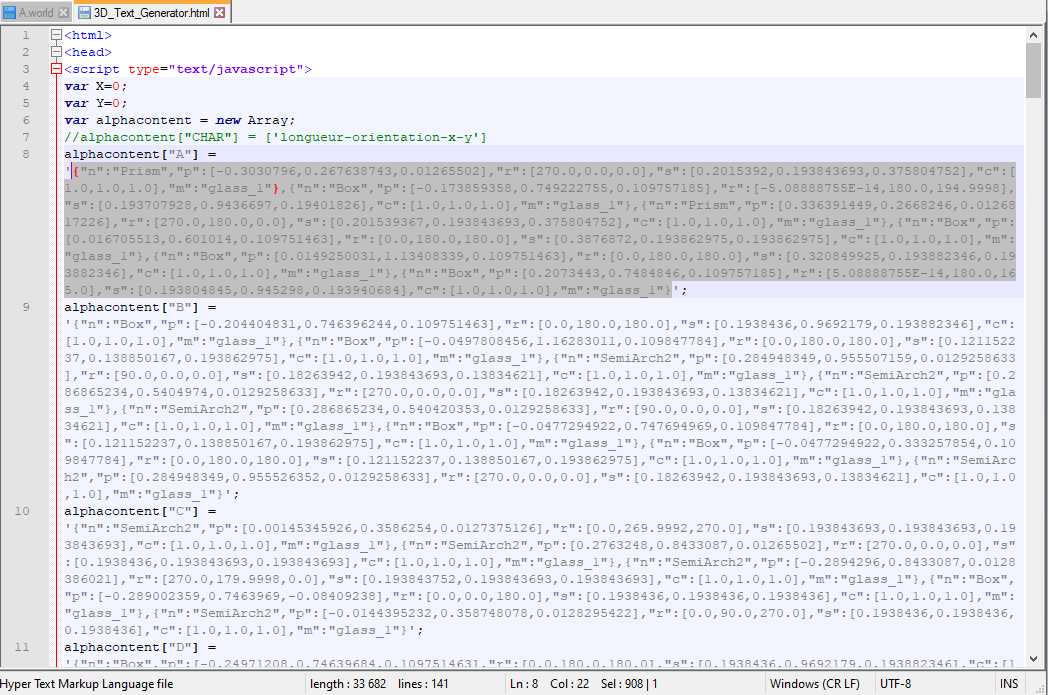Collapse the script block fold marker on line 3

55,68
